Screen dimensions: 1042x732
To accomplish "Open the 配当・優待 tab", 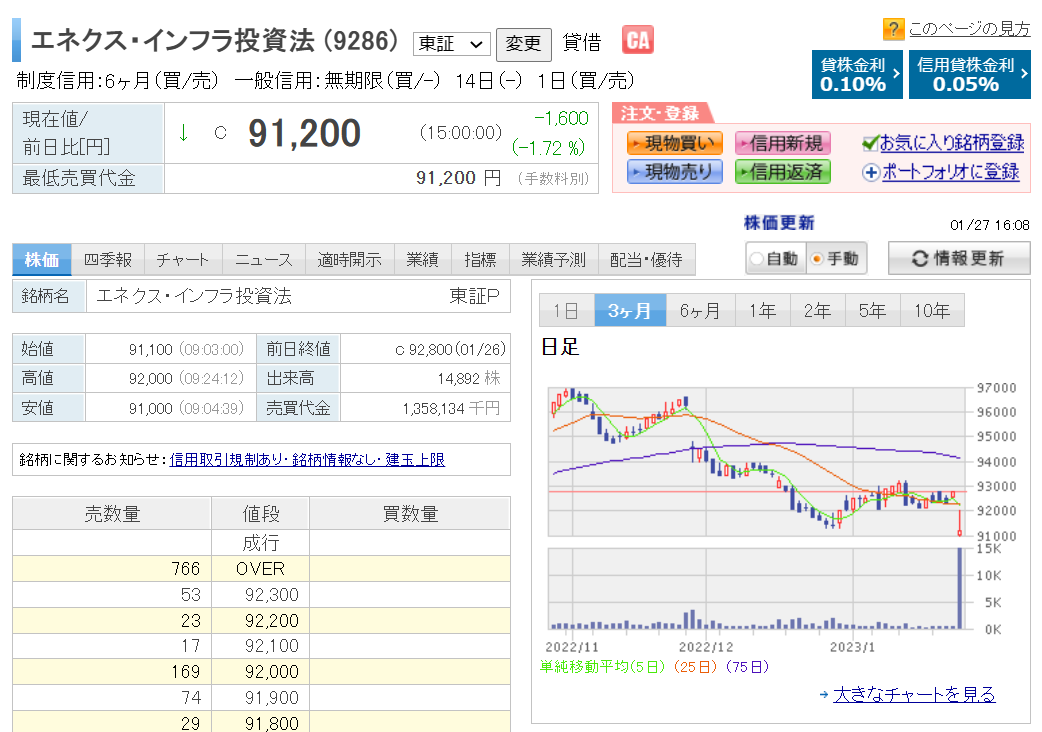I will [647, 260].
